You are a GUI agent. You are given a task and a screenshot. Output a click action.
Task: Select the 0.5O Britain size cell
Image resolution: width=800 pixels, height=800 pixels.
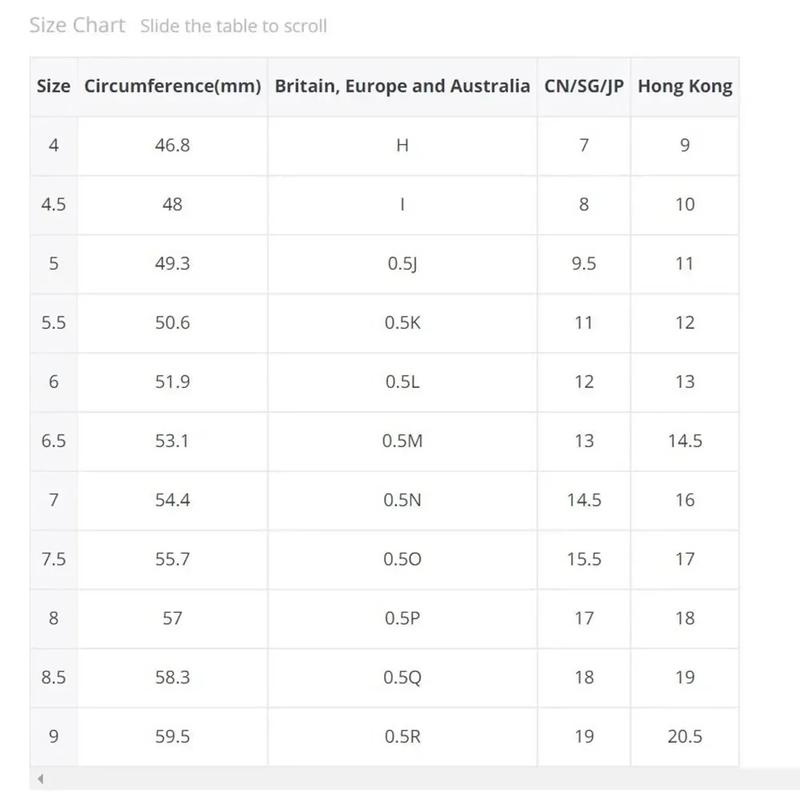coord(402,560)
